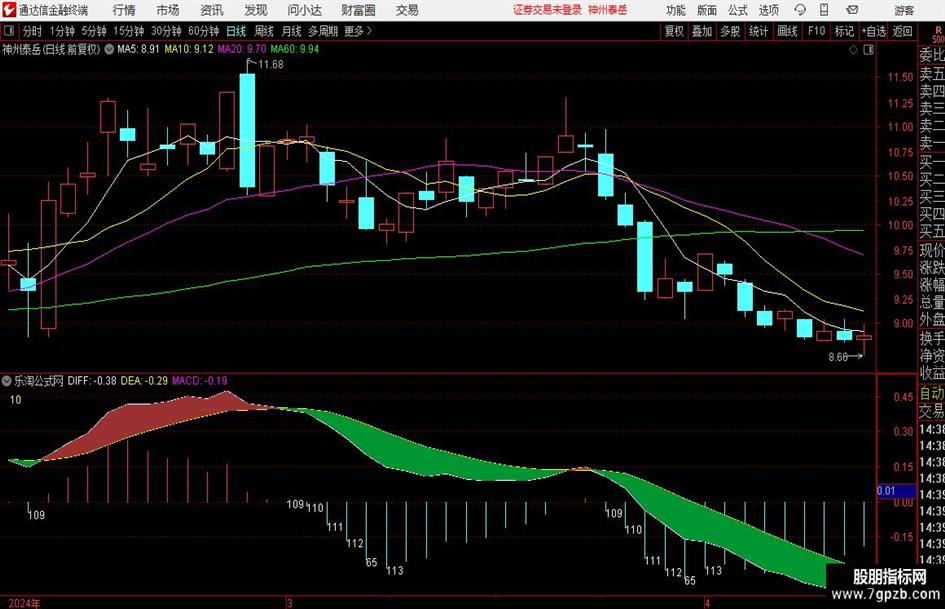
Task: Click the 统计 statistics toolbar button
Action: [758, 31]
